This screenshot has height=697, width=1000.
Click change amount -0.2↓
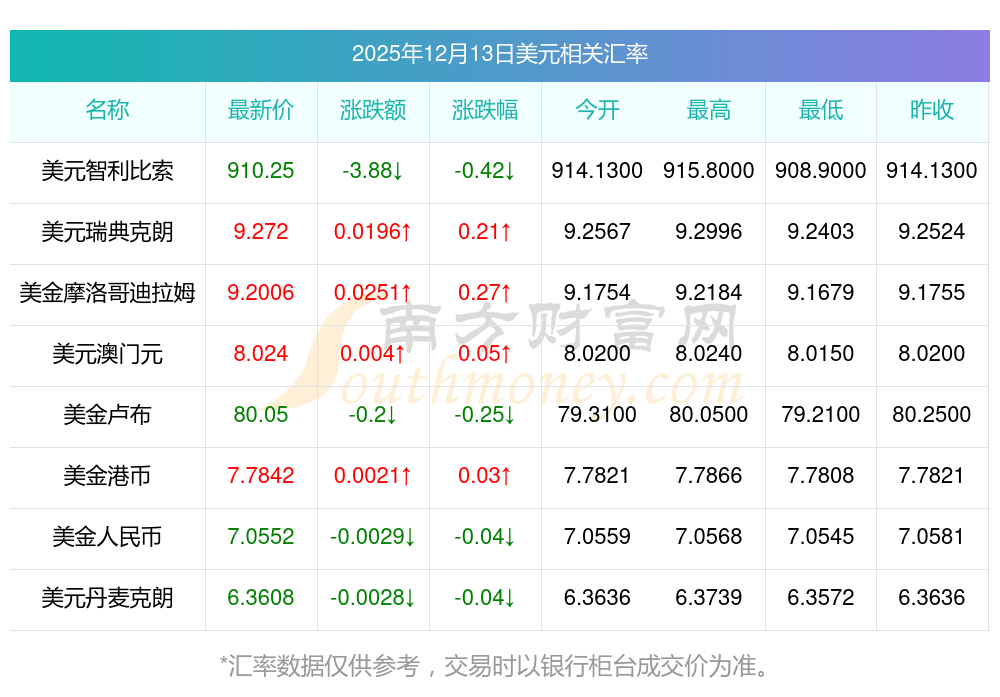coord(372,415)
